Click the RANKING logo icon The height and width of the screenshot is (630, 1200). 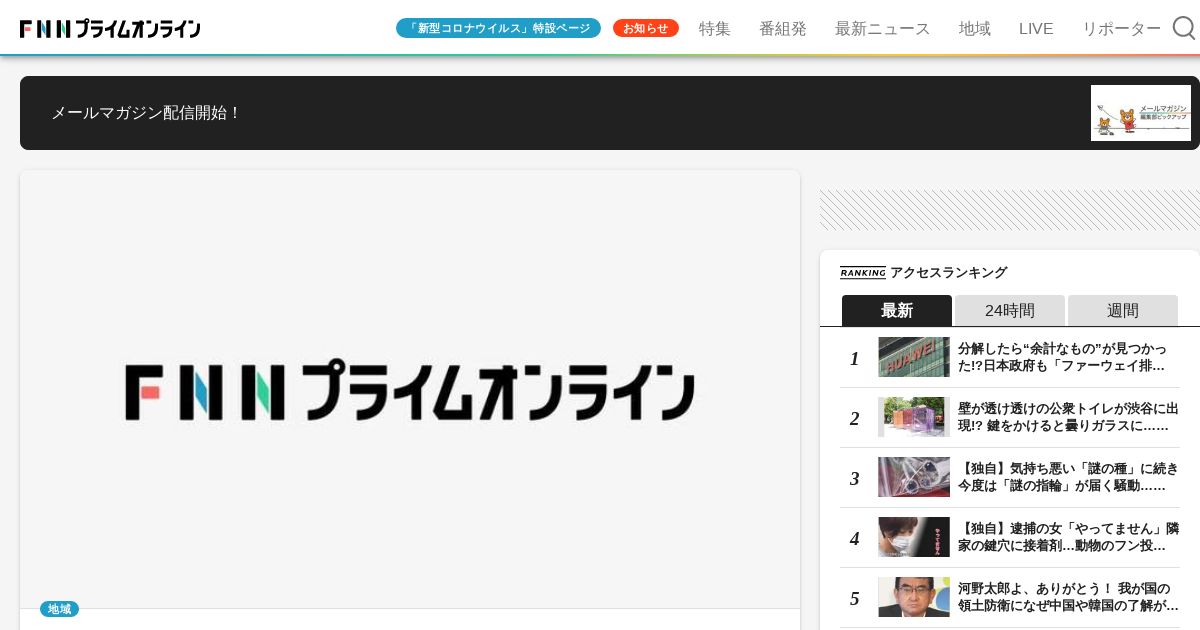coord(863,272)
